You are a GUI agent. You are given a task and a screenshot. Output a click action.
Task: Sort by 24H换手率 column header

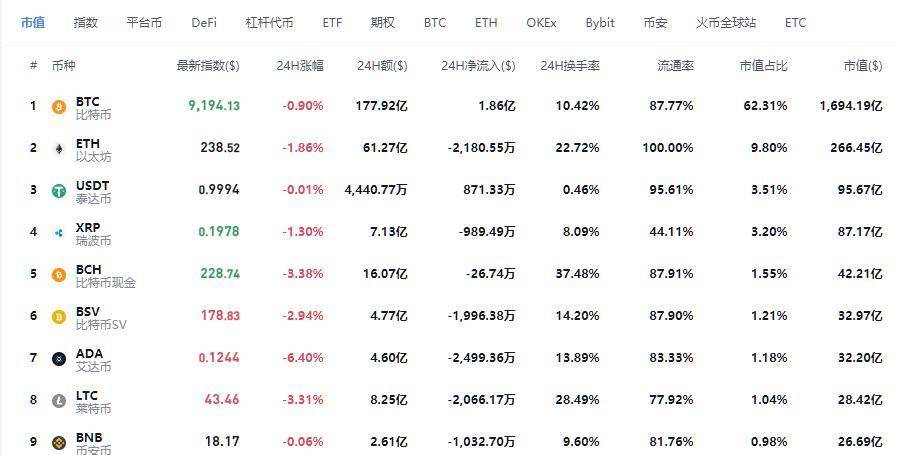569,66
